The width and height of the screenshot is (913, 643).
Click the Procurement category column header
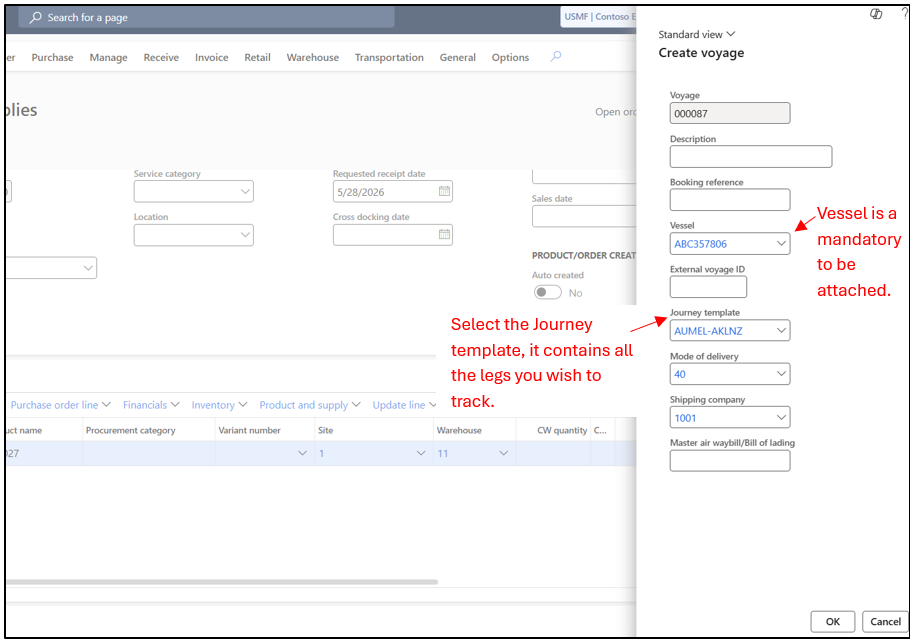click(x=130, y=430)
